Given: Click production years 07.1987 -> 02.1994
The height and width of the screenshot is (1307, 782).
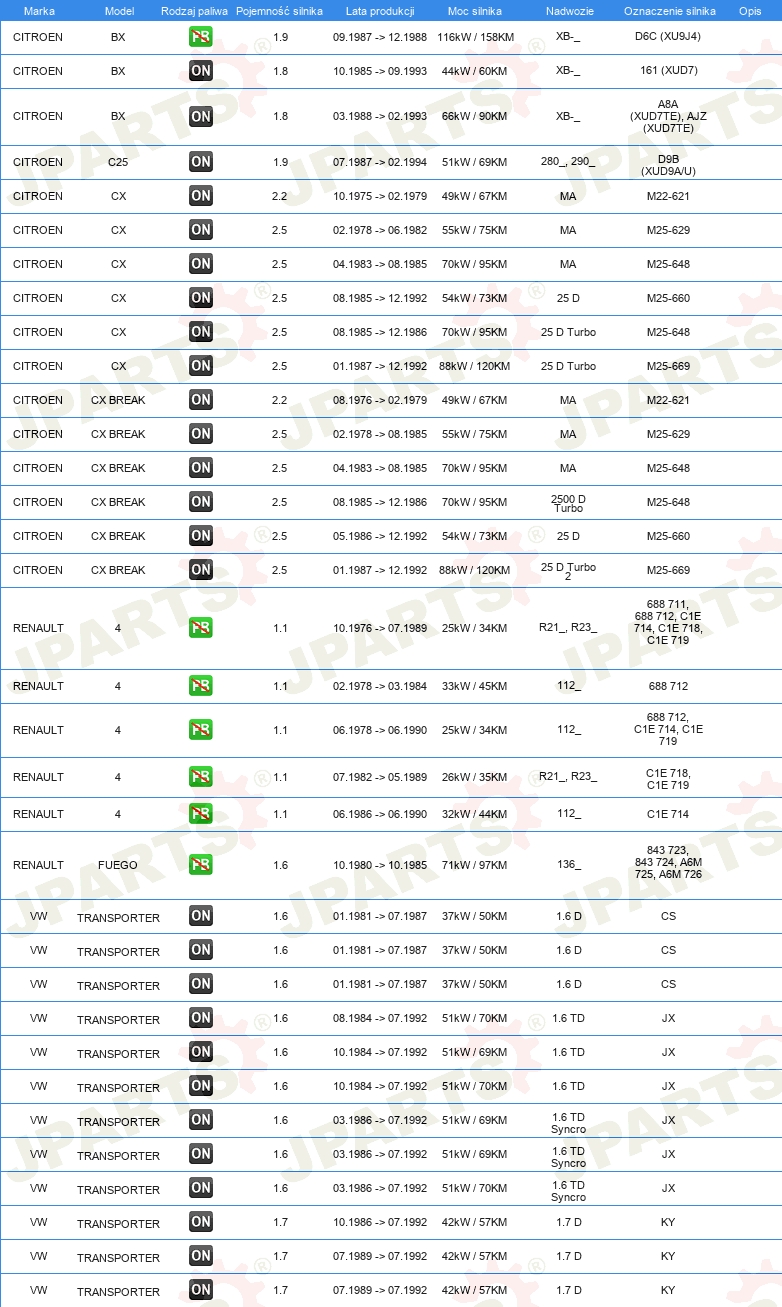Looking at the screenshot, I should (380, 162).
